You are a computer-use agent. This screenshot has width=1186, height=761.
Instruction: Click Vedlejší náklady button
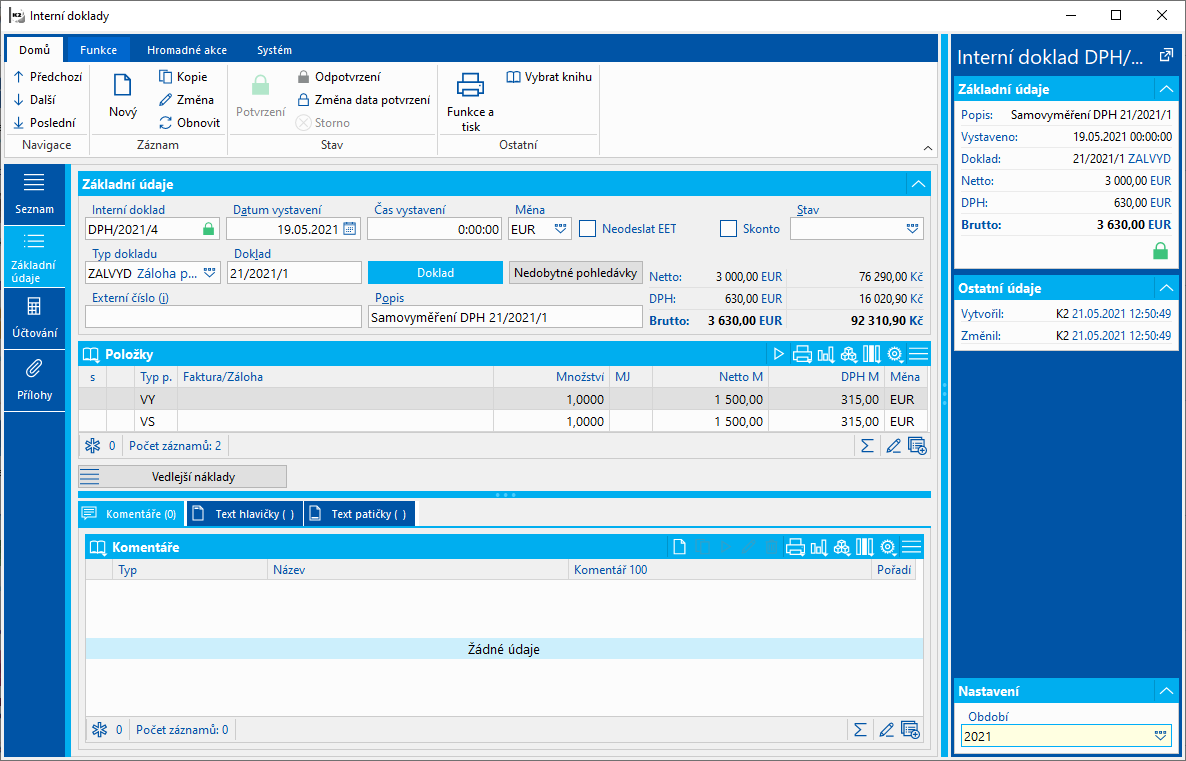(x=182, y=477)
